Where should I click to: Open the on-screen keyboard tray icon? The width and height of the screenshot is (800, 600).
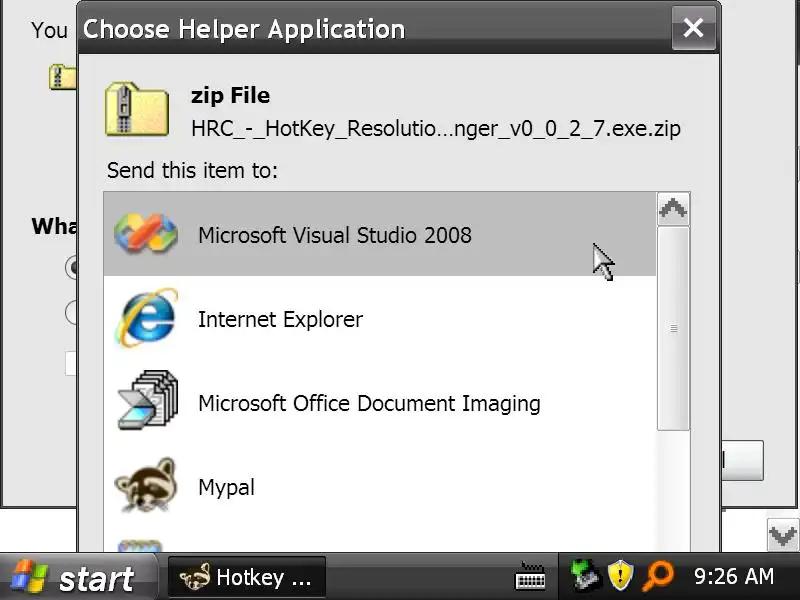coord(530,577)
